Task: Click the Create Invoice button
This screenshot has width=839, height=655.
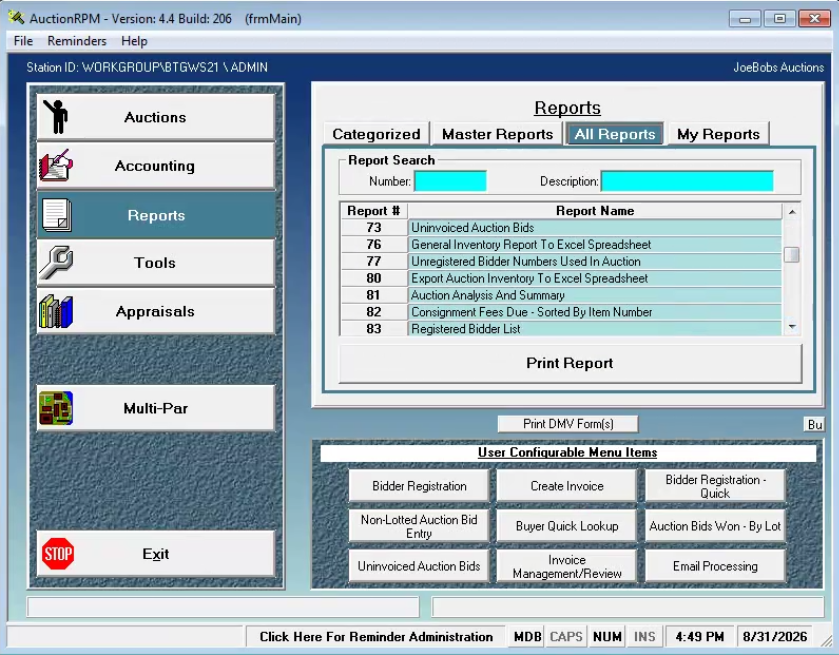Action: tap(567, 486)
